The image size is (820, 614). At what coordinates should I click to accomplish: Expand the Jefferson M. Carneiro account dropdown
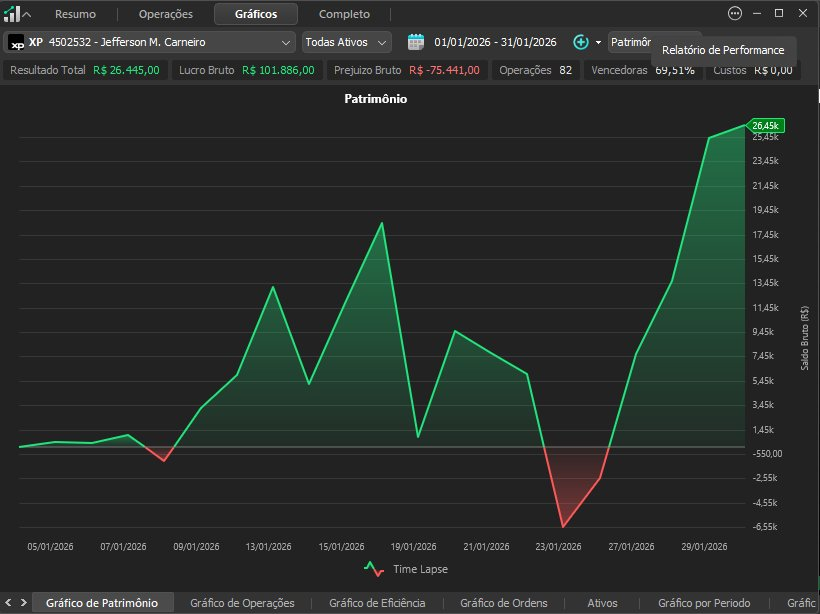150,42
